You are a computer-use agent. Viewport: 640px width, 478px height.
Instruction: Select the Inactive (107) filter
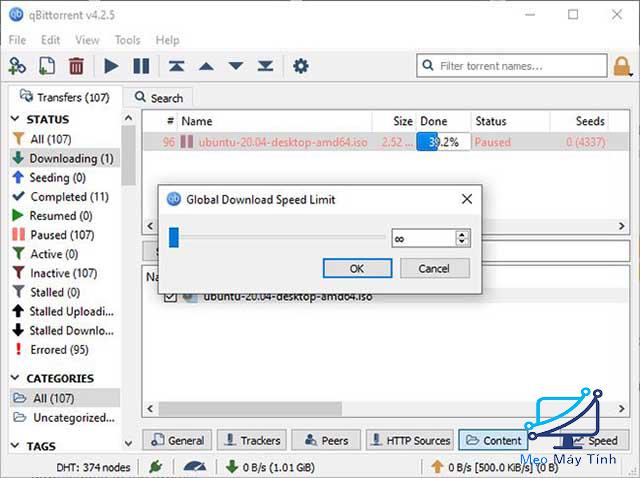pyautogui.click(x=64, y=273)
